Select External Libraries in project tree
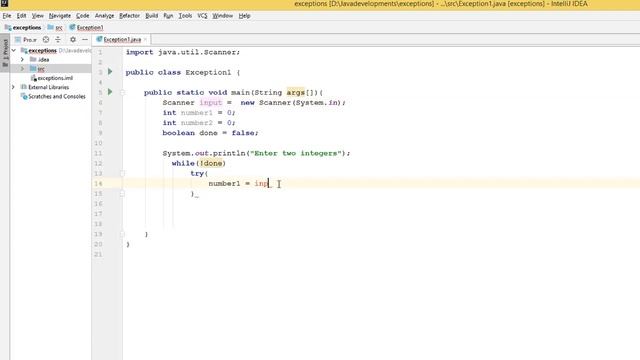The height and width of the screenshot is (360, 640). pos(45,87)
